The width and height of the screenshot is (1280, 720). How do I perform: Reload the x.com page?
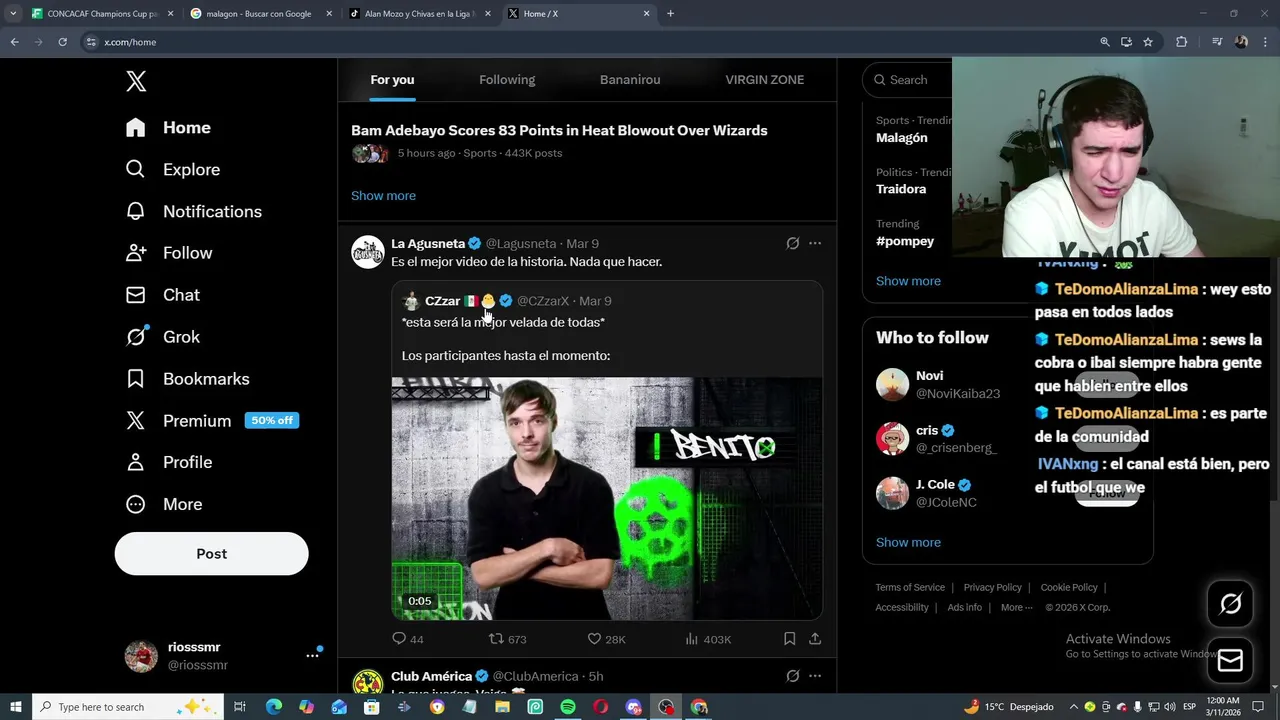62,42
